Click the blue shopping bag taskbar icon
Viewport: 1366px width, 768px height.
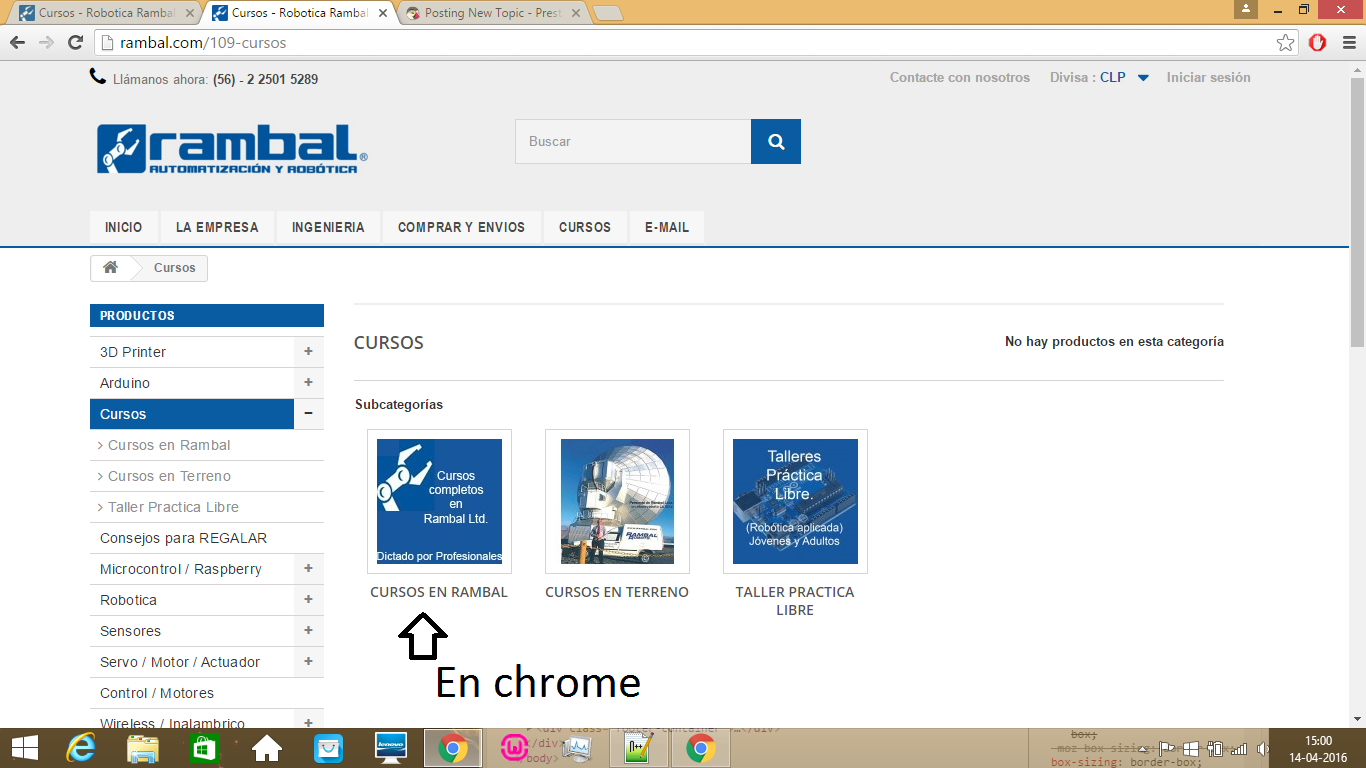(328, 748)
